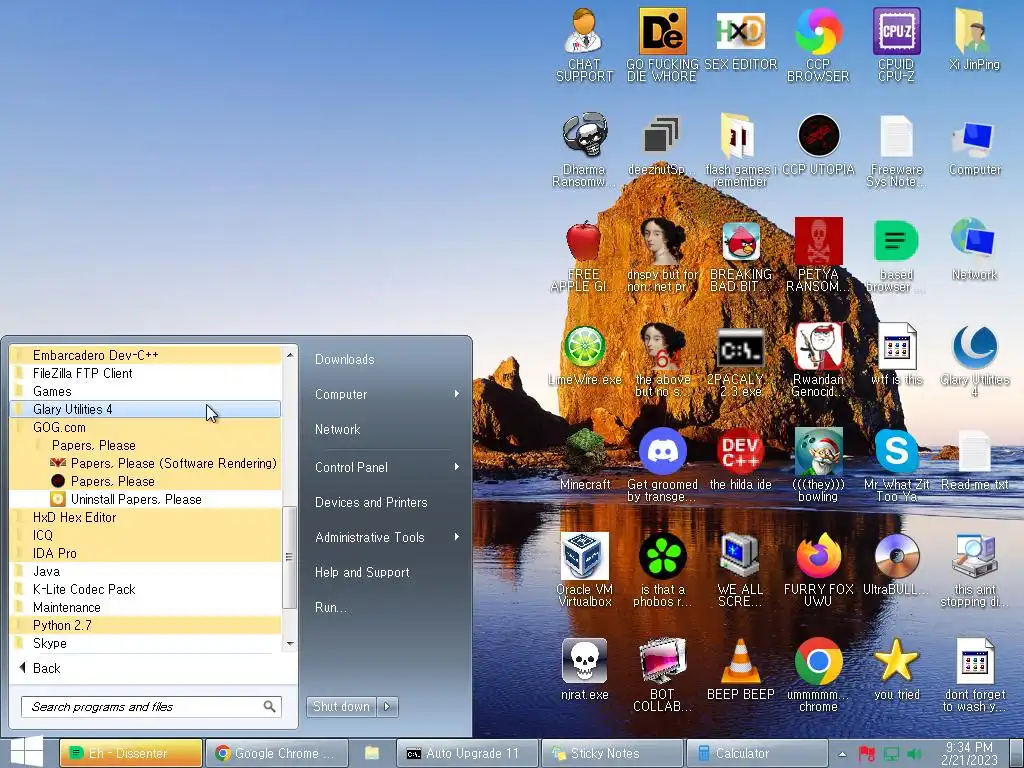Open the shut down options arrow
1024x768 pixels.
click(x=387, y=706)
